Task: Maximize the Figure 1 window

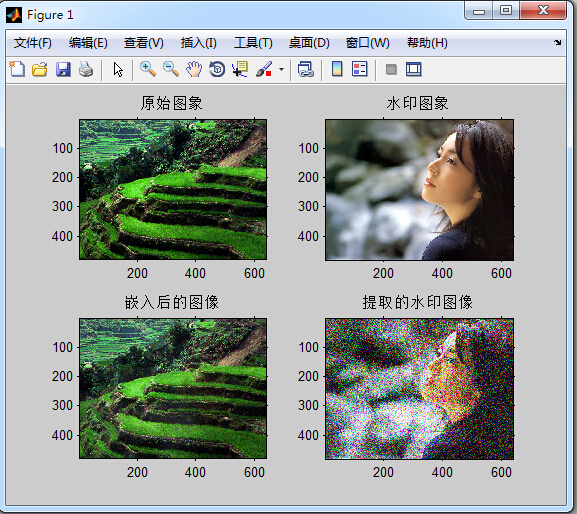Action: 506,10
